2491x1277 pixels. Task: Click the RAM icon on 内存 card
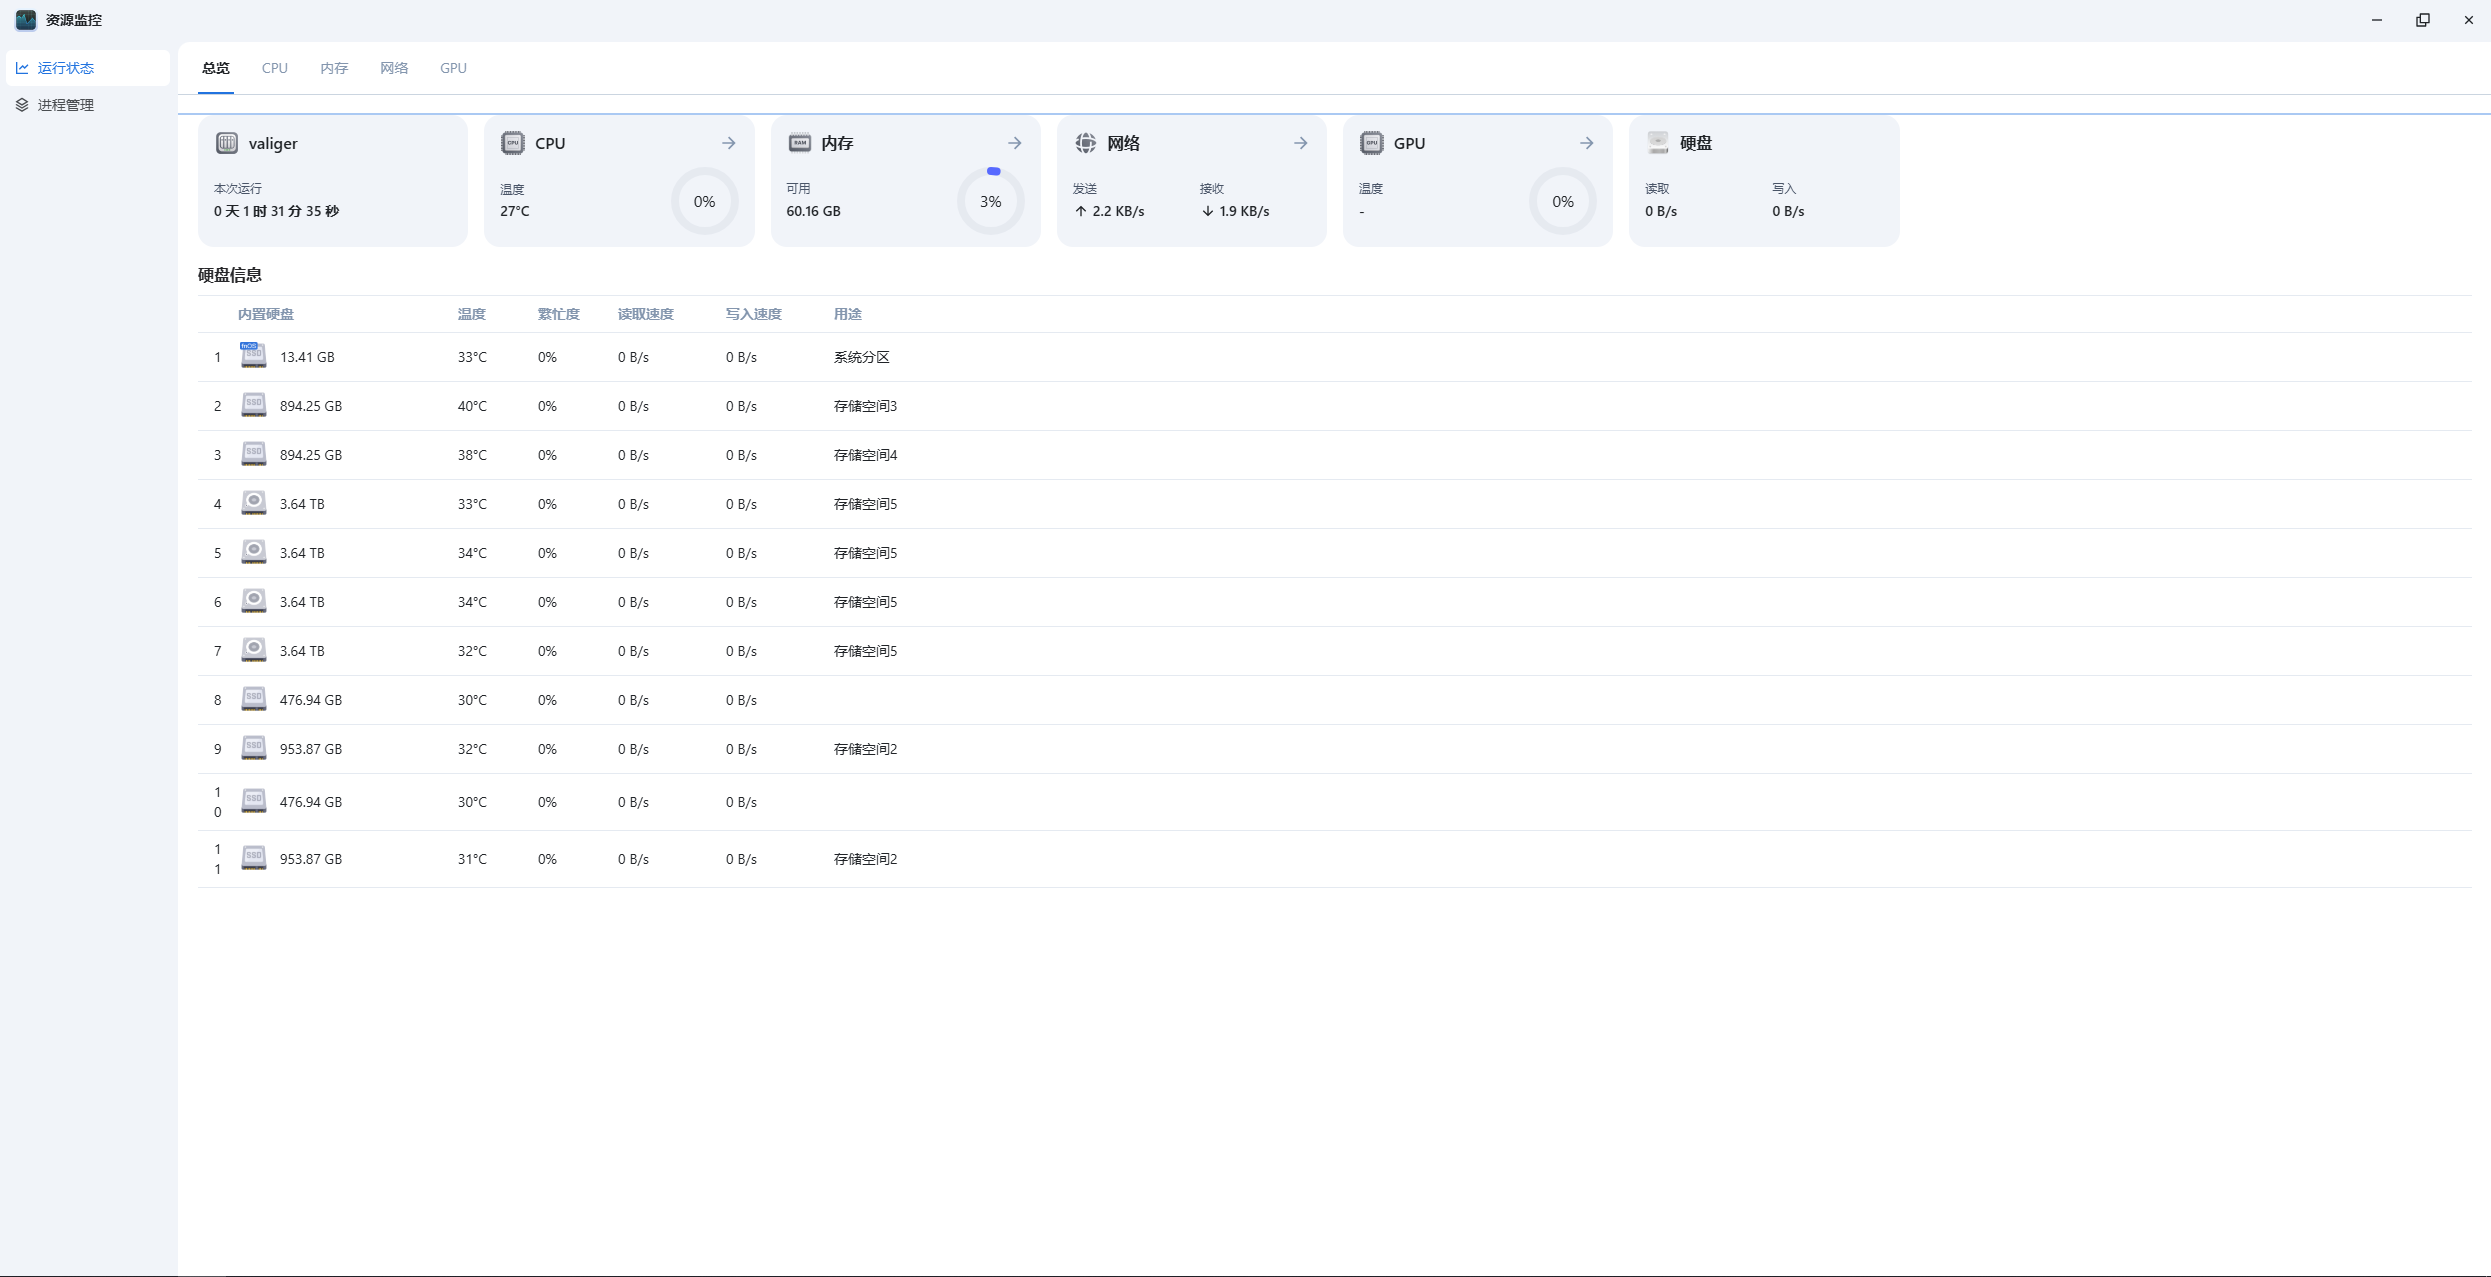click(799, 143)
